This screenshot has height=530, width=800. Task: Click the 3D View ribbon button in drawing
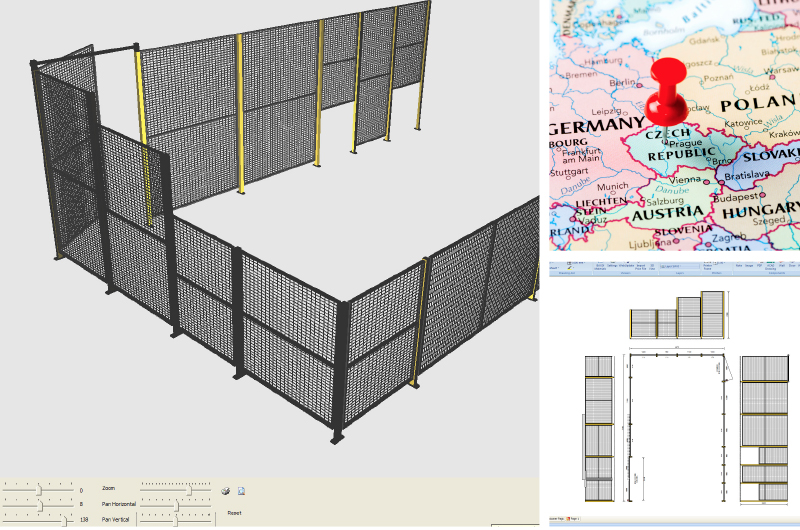[652, 267]
